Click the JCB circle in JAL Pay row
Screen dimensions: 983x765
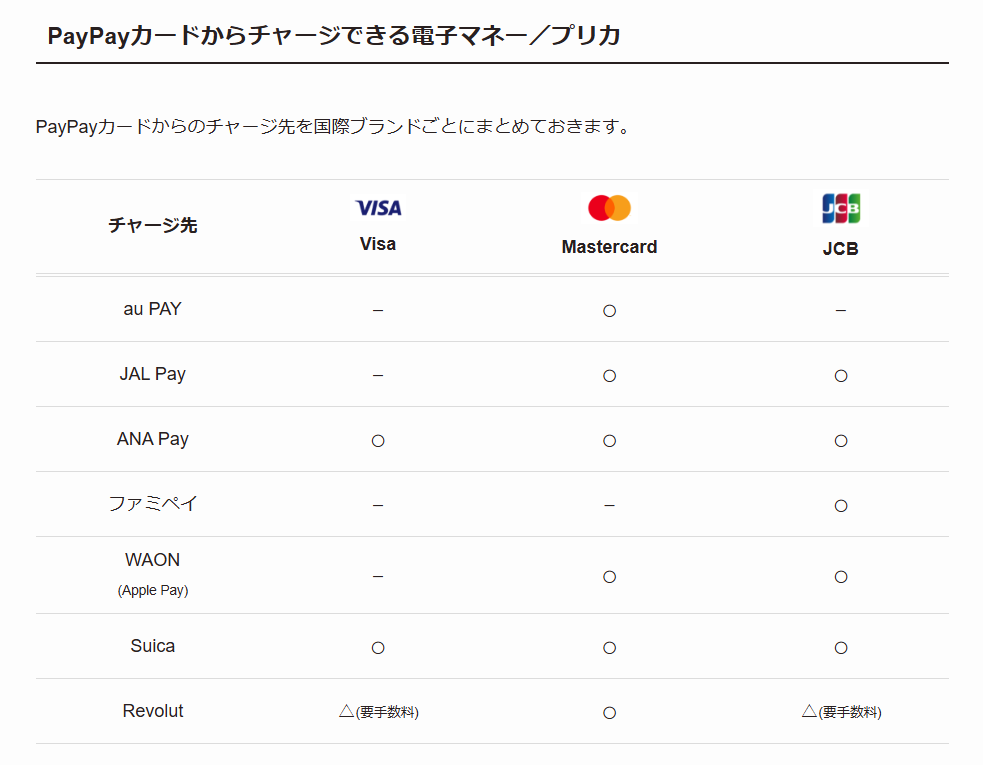[841, 376]
